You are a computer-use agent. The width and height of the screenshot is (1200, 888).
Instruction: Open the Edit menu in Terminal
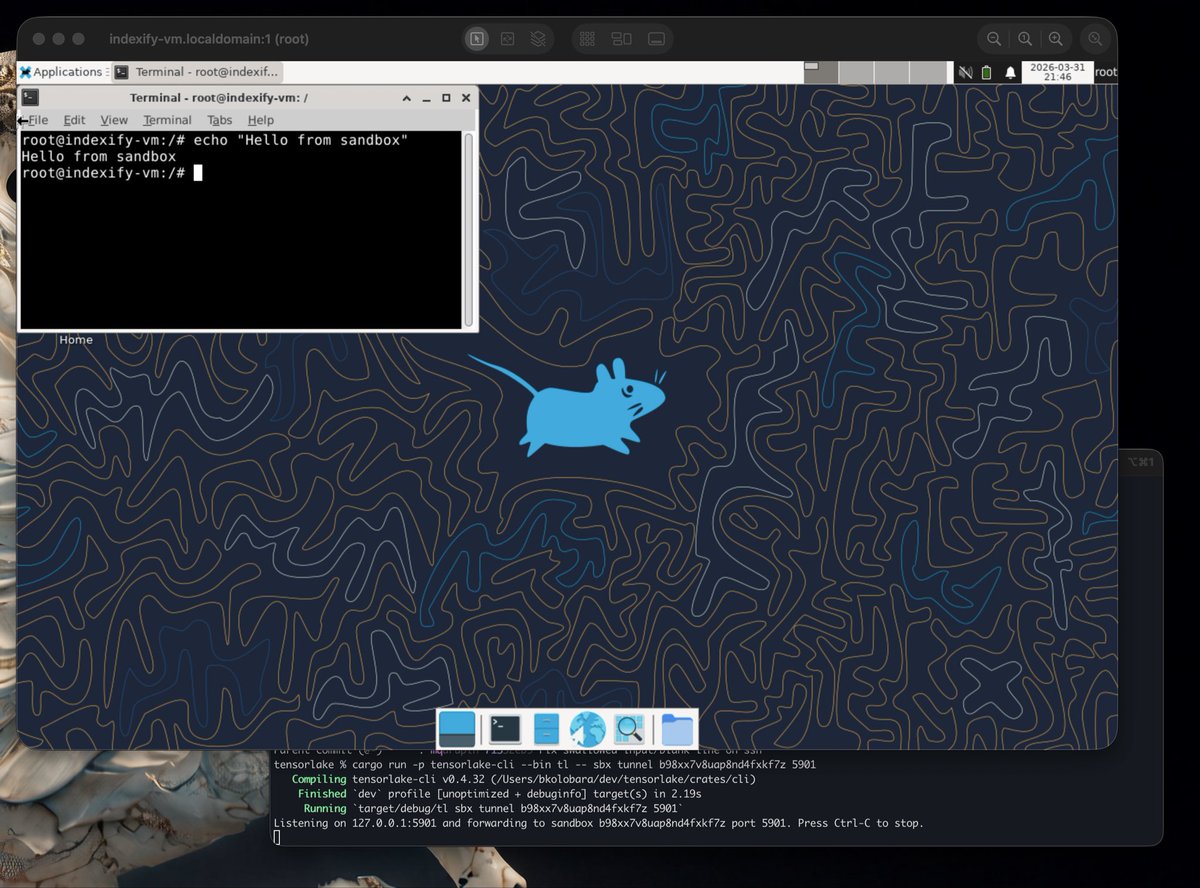[74, 120]
